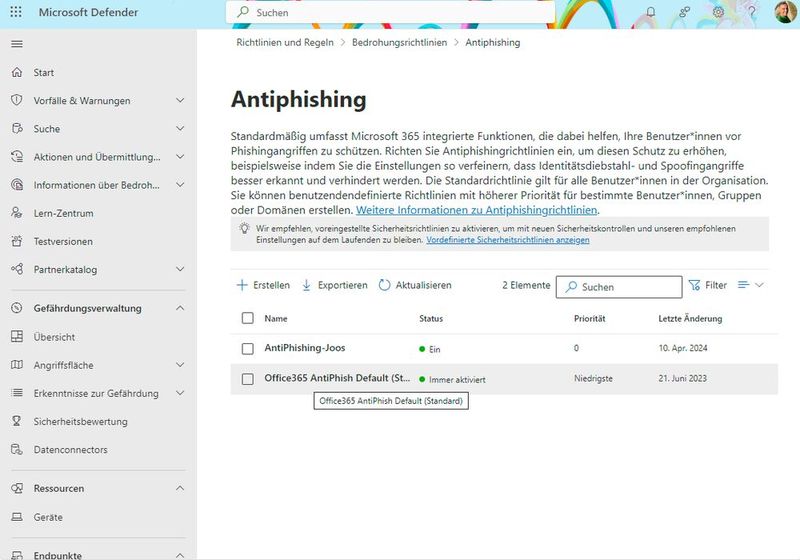Viewport: 800px width, 560px height.
Task: Open the community people icon in header
Action: [x=684, y=12]
